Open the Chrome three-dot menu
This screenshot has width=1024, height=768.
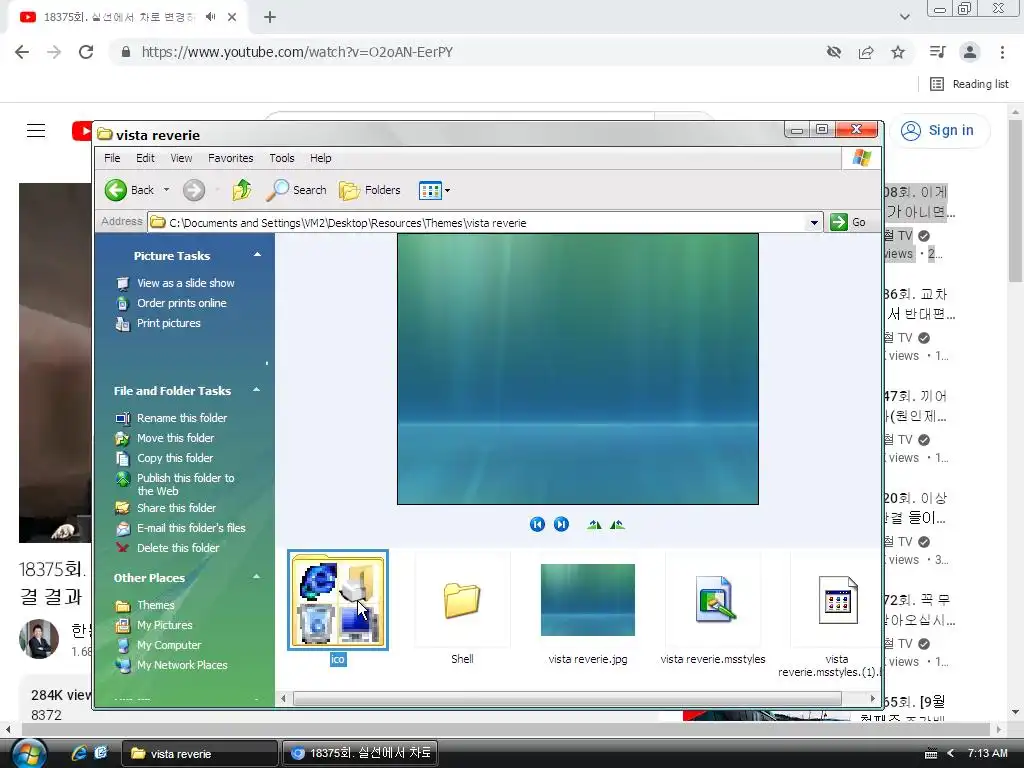pos(1002,52)
